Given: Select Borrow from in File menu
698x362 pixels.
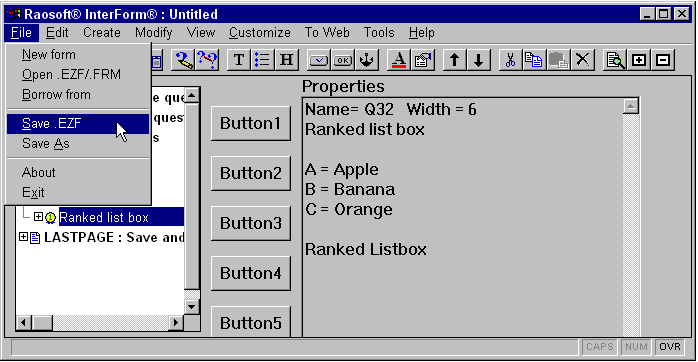Looking at the screenshot, I should click(56, 94).
